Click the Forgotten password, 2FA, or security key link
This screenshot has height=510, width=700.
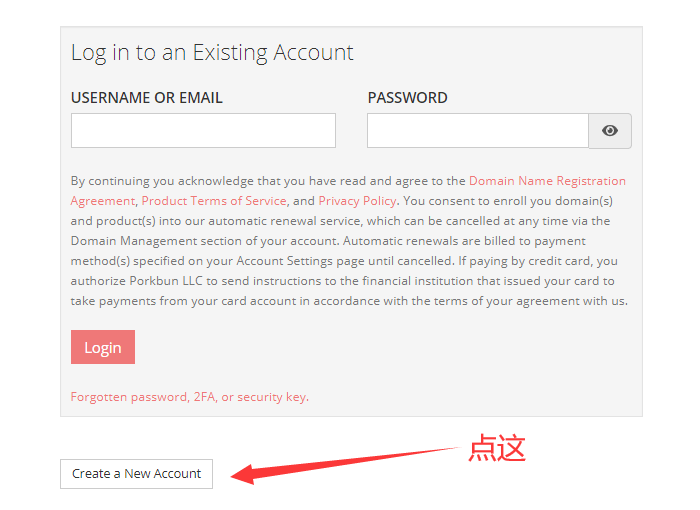[189, 397]
